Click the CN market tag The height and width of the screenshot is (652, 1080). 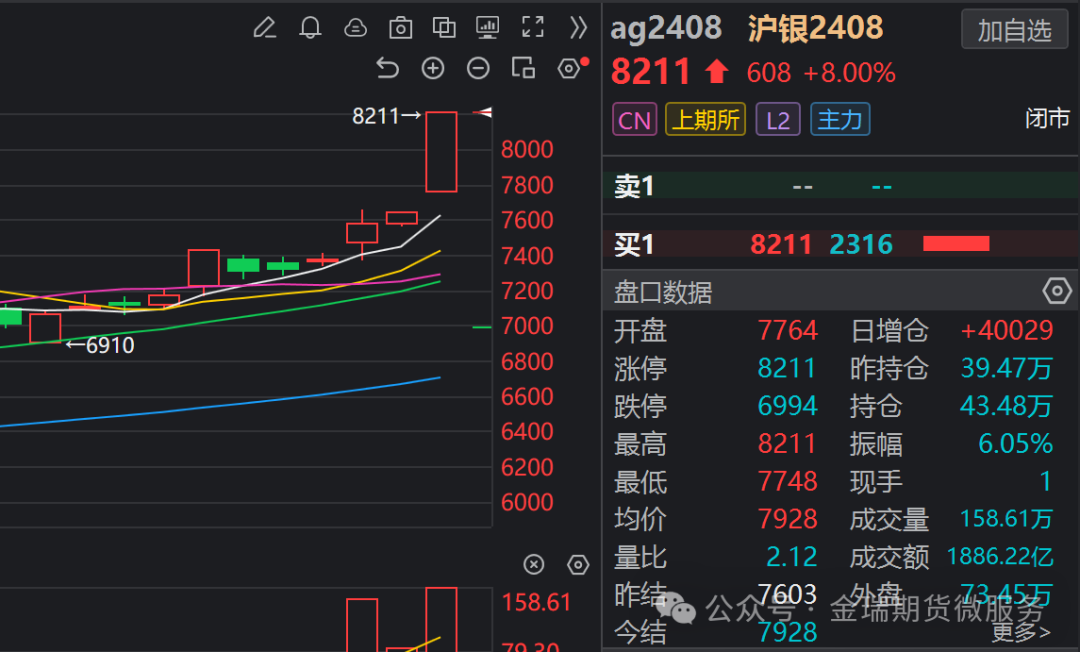[634, 120]
